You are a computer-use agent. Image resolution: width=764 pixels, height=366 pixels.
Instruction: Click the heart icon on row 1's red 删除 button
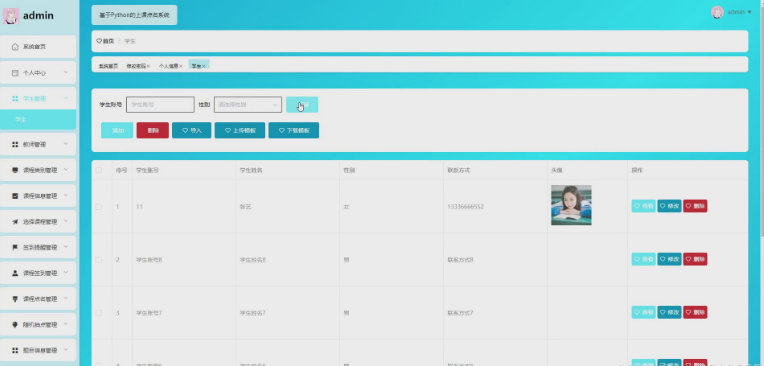[x=688, y=206]
